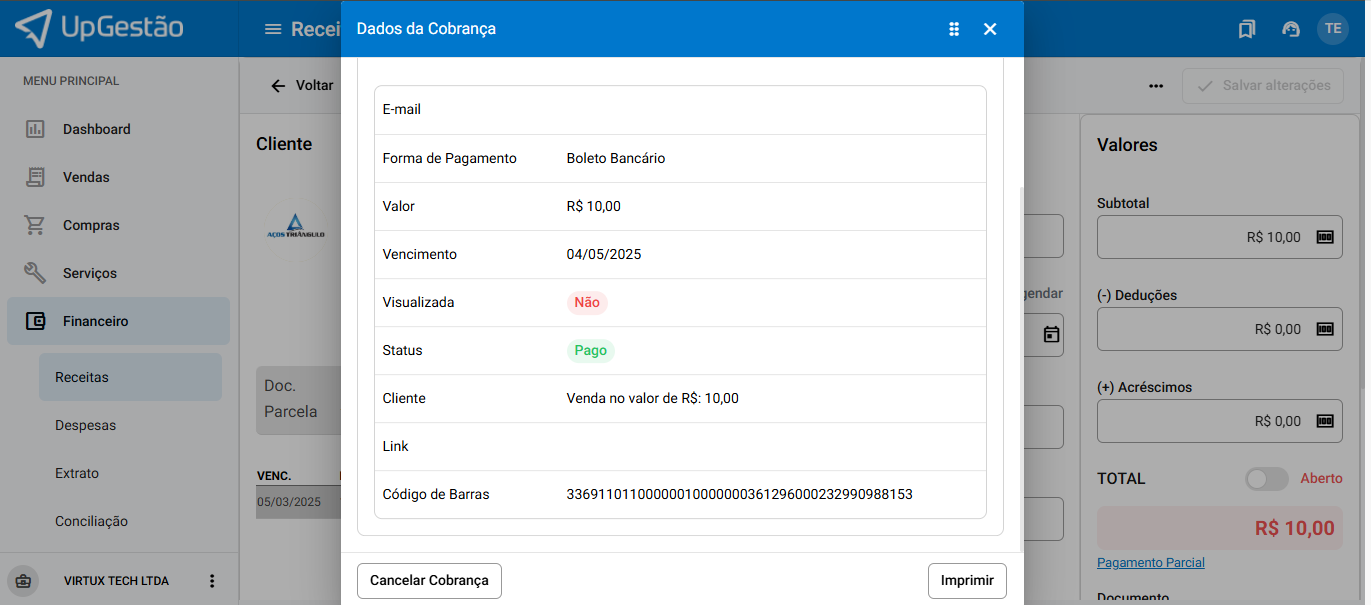Open the three-dot more options menu

[x=1156, y=86]
